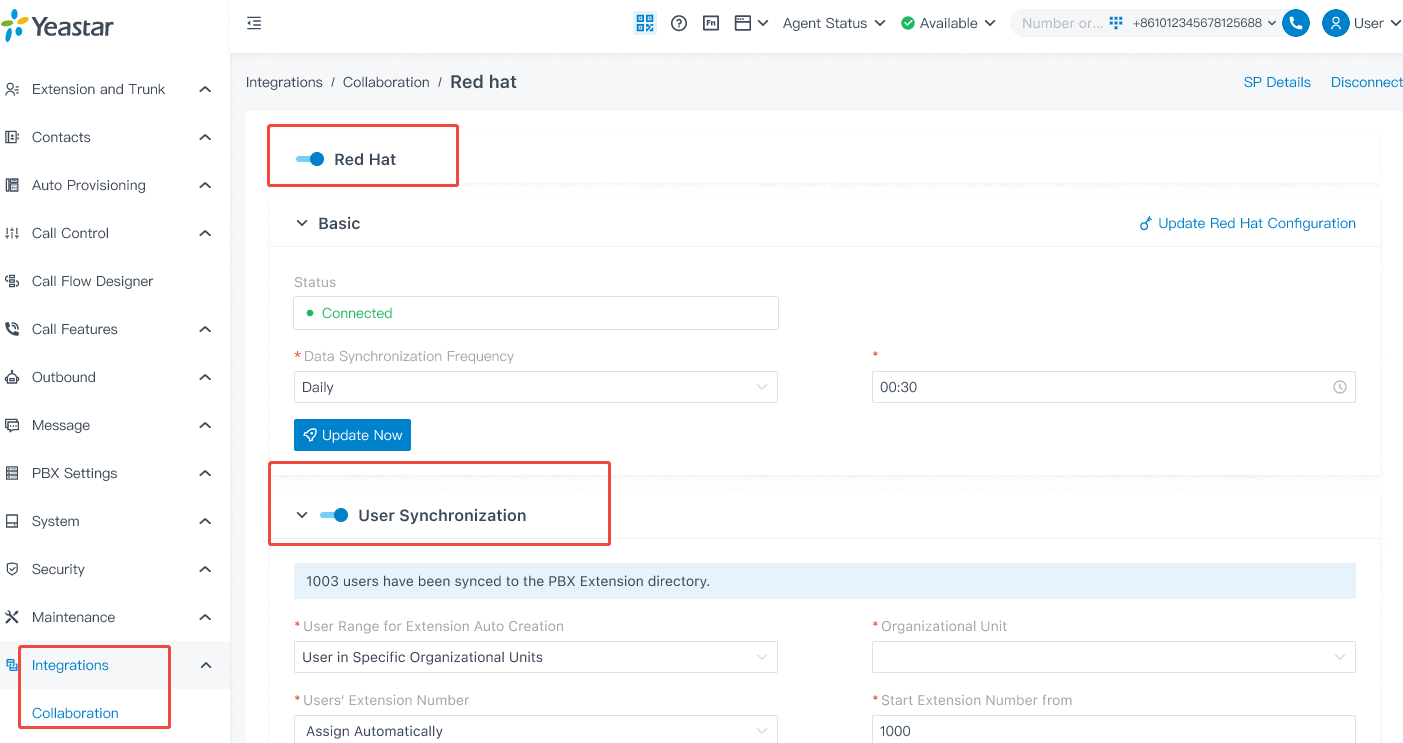Expand the Agent Status dropdown
Image resolution: width=1403 pixels, height=743 pixels.
[x=833, y=23]
